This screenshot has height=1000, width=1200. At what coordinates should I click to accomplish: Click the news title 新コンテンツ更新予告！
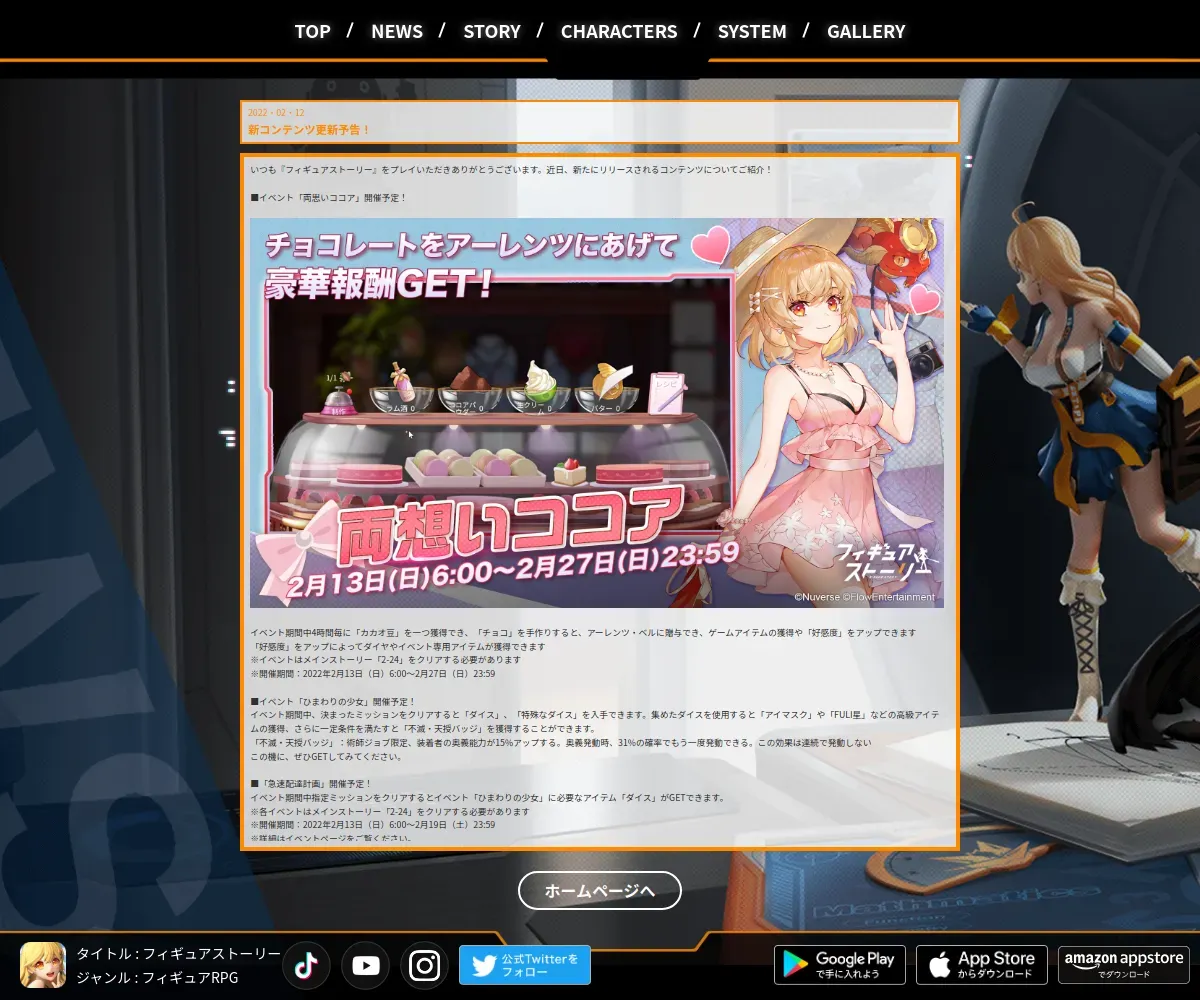point(309,130)
